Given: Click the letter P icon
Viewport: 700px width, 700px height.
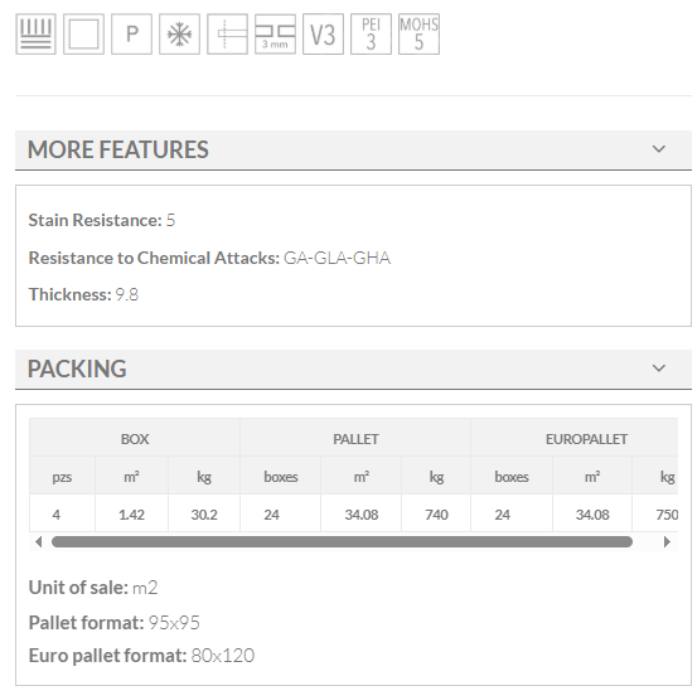Looking at the screenshot, I should coord(131,35).
